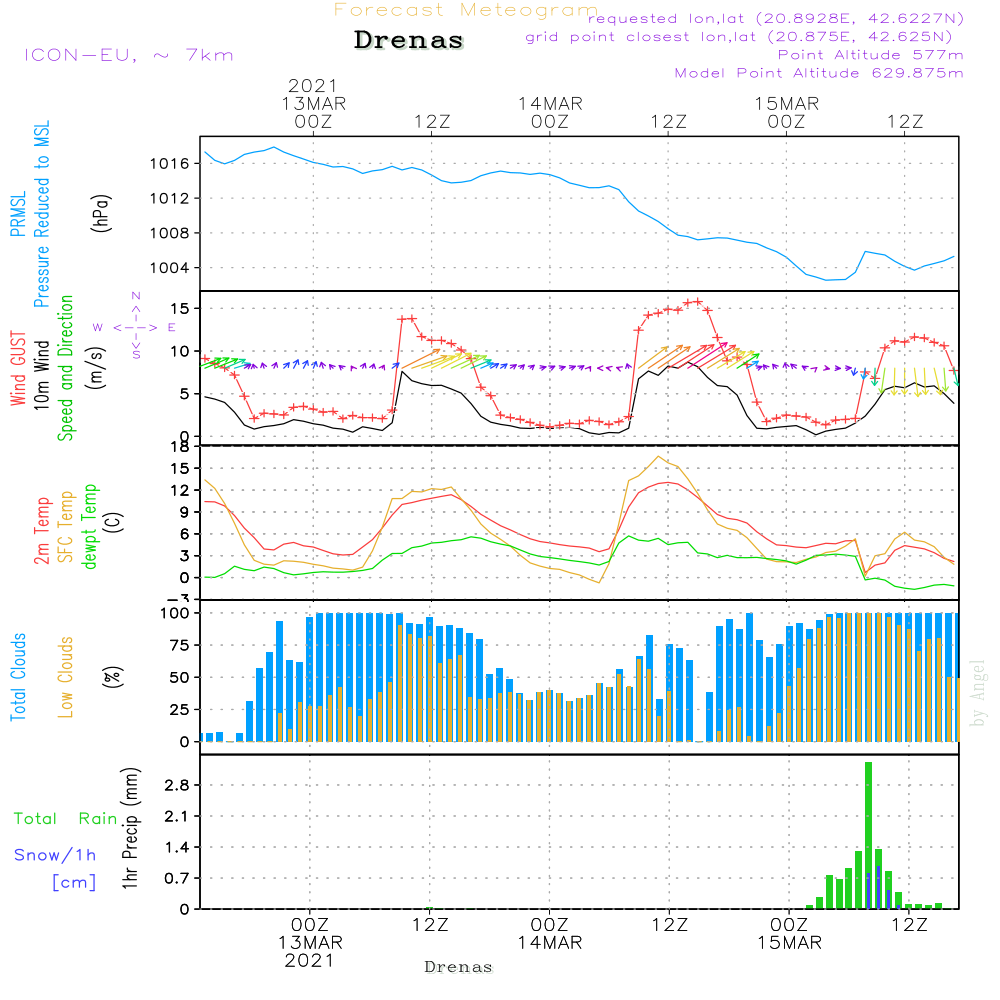Image resolution: width=1000 pixels, height=1000 pixels.
Task: Click the 'Model Point Altitude 629.875m' text
Action: pos(819,73)
